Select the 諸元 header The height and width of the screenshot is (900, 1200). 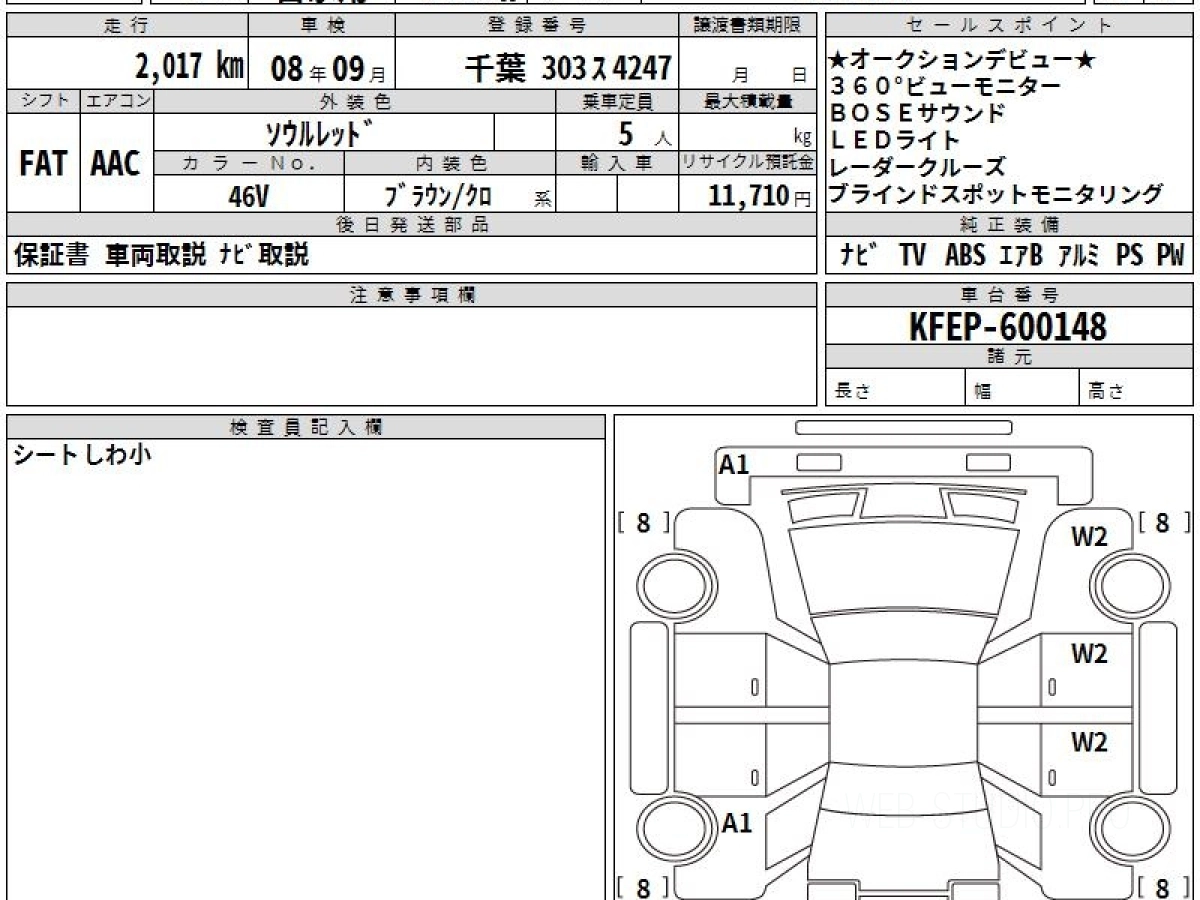tap(1010, 357)
